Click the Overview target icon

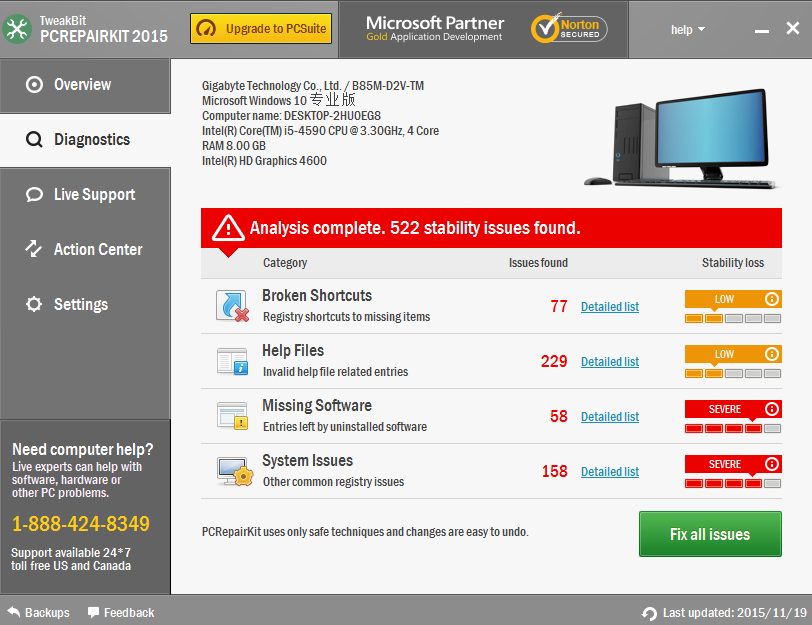pos(34,85)
